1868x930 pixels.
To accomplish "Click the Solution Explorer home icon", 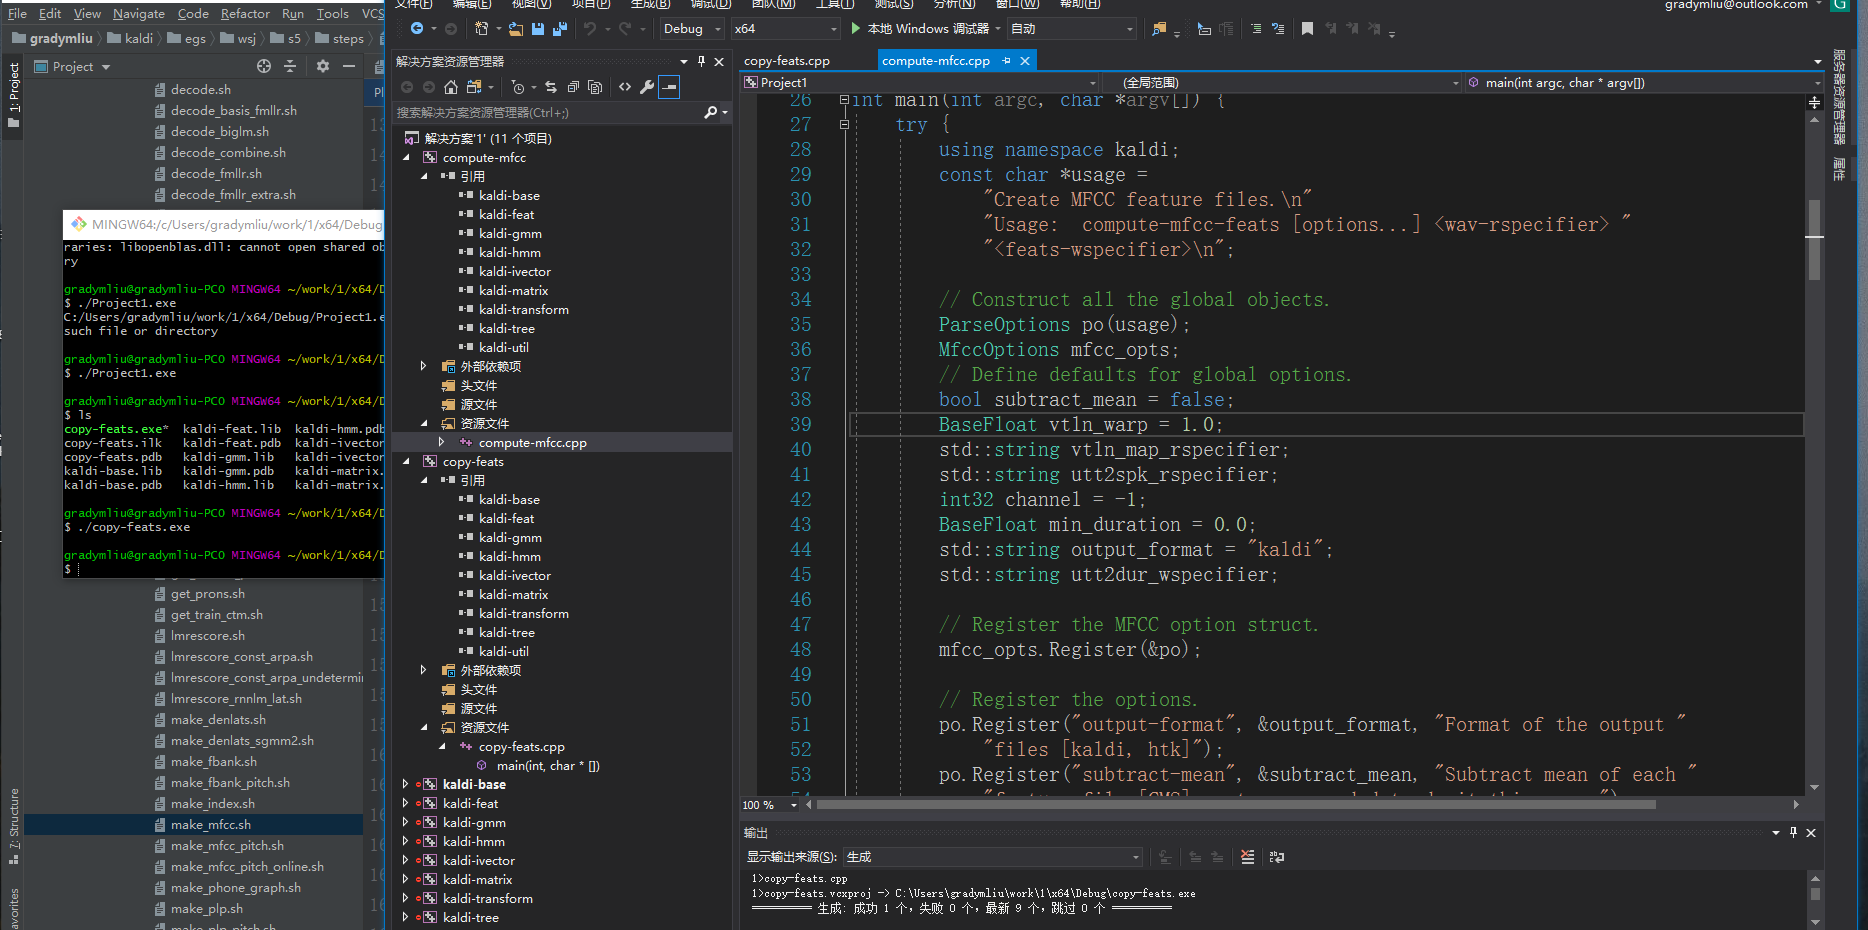I will click(451, 87).
